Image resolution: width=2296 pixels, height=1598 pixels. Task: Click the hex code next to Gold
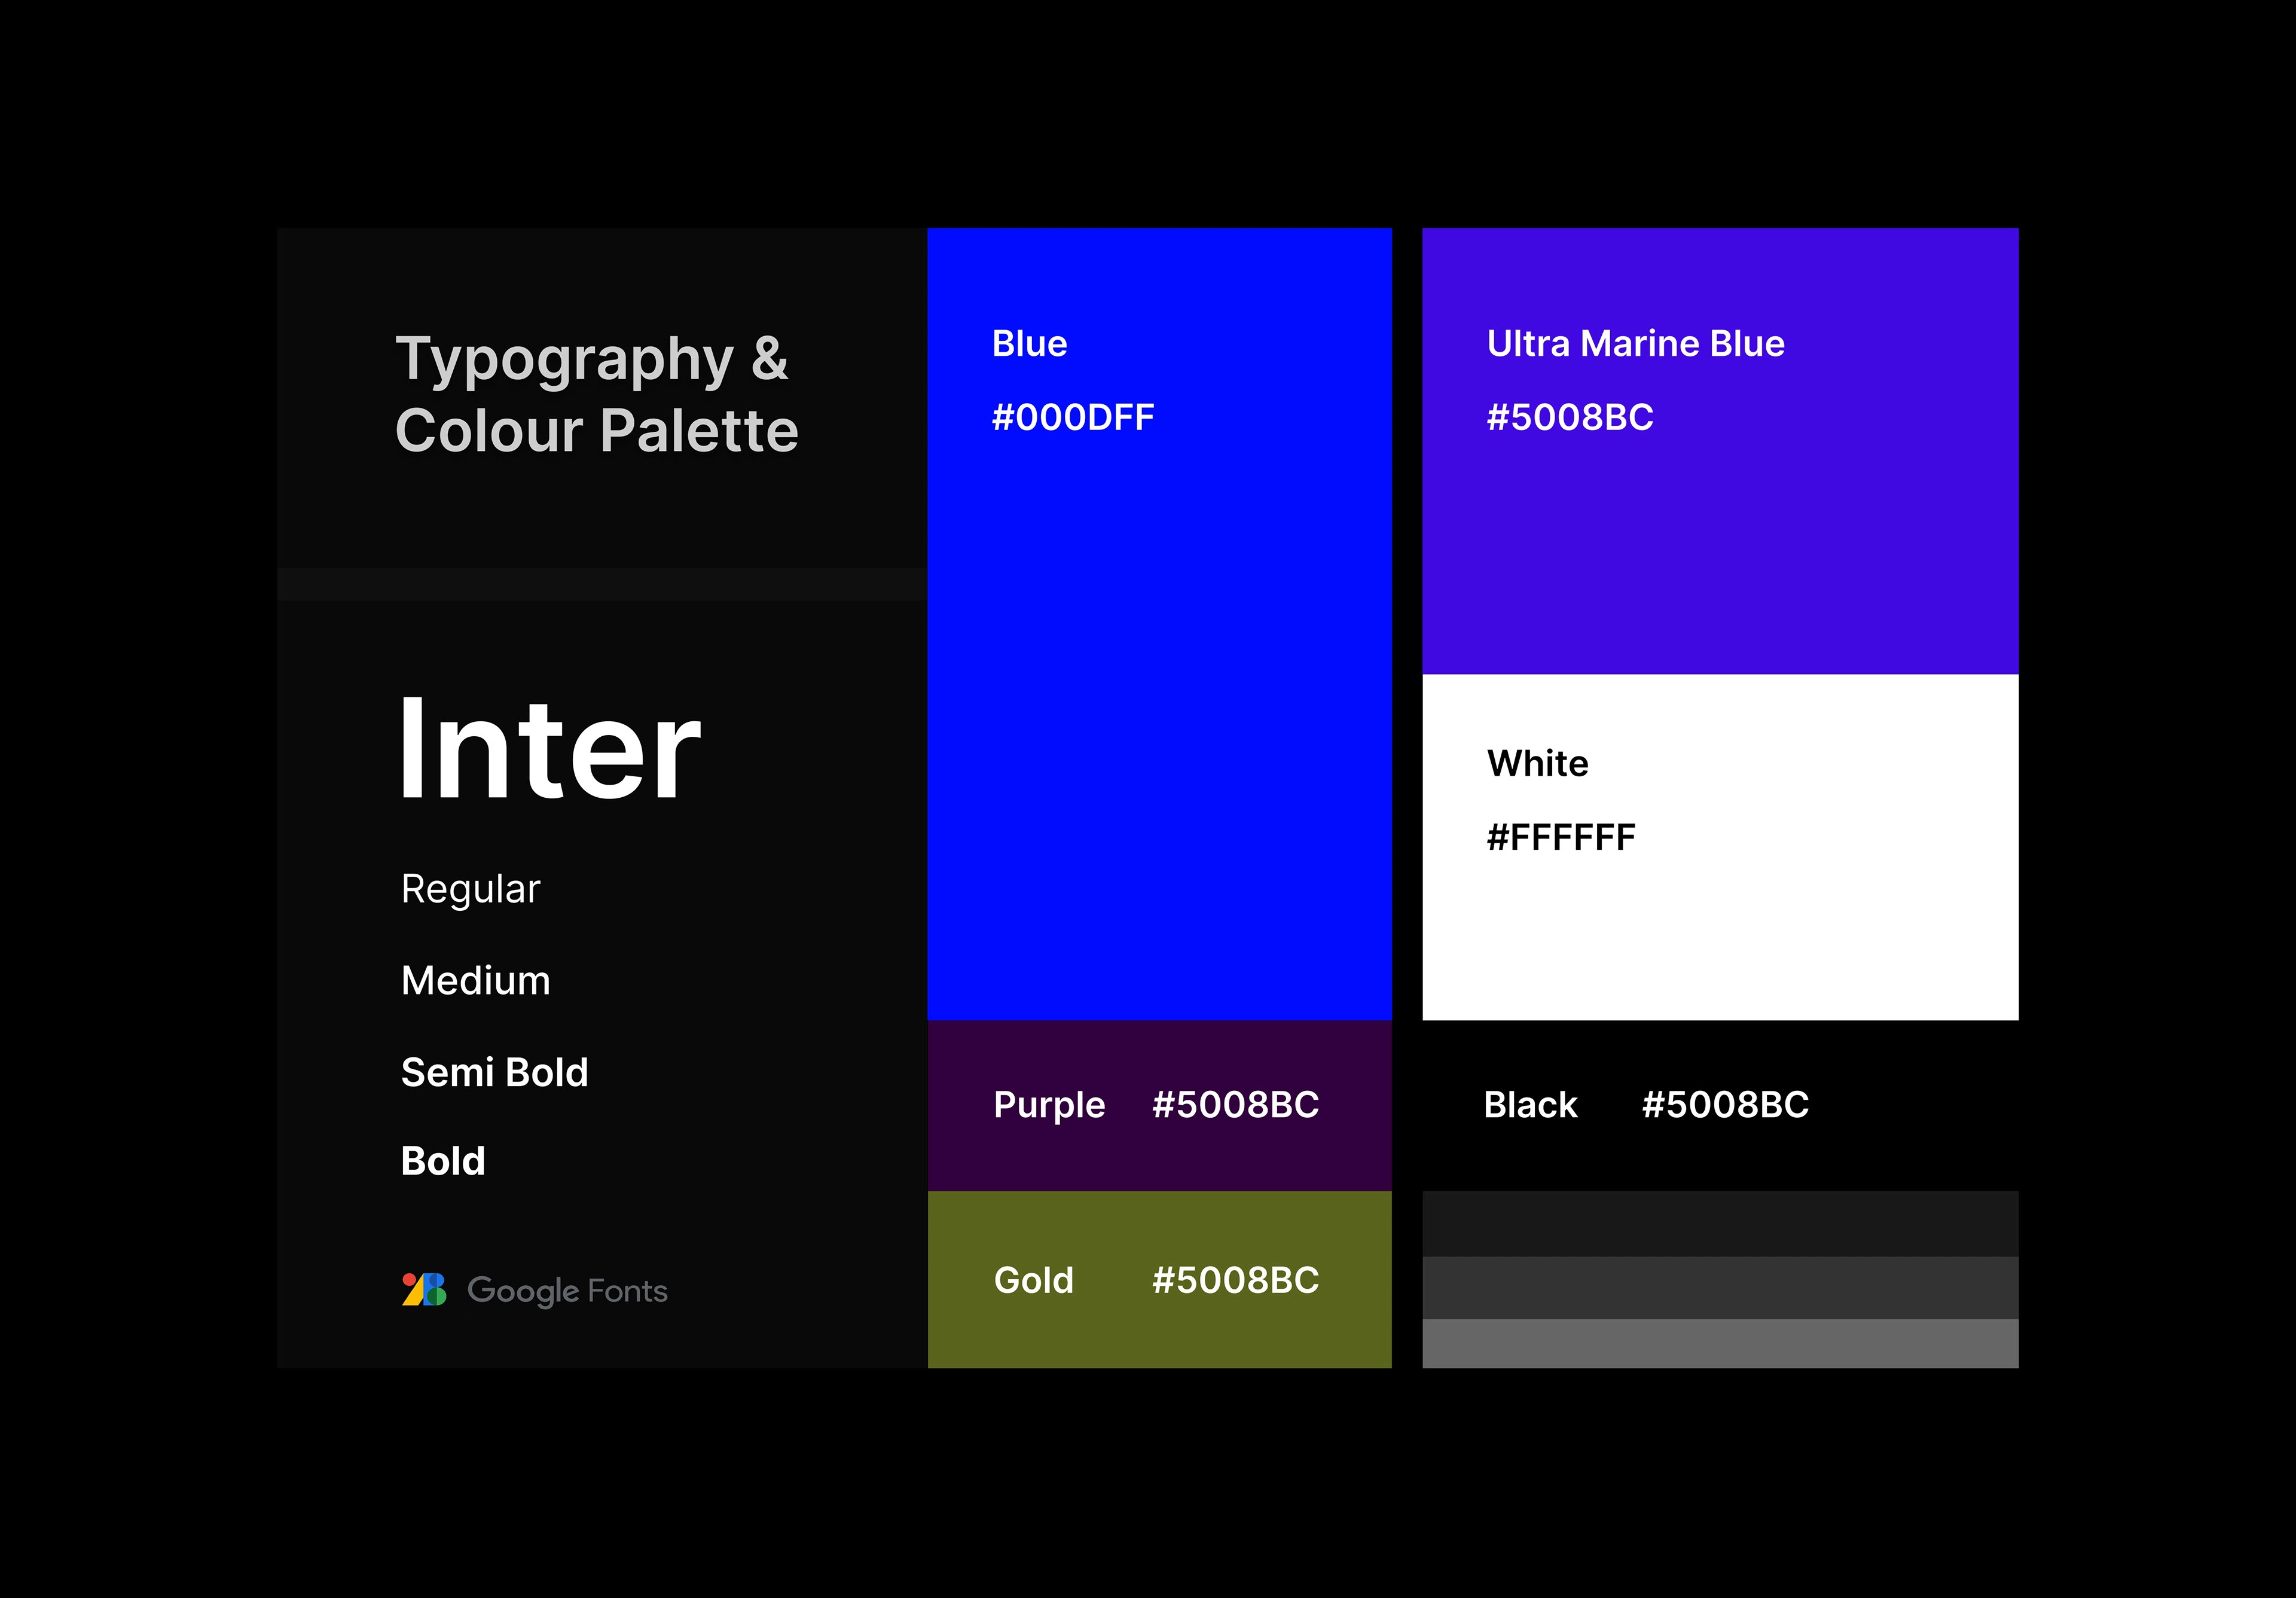pyautogui.click(x=1235, y=1280)
